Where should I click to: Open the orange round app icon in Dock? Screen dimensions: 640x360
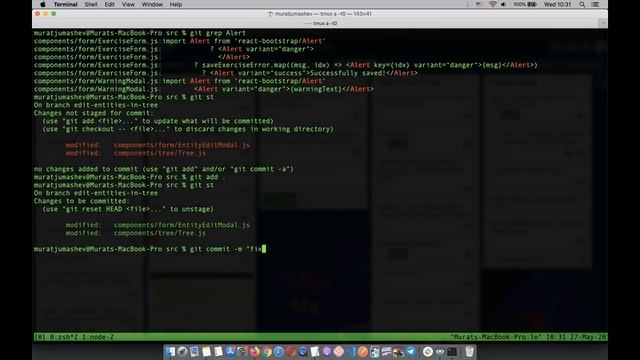point(363,351)
